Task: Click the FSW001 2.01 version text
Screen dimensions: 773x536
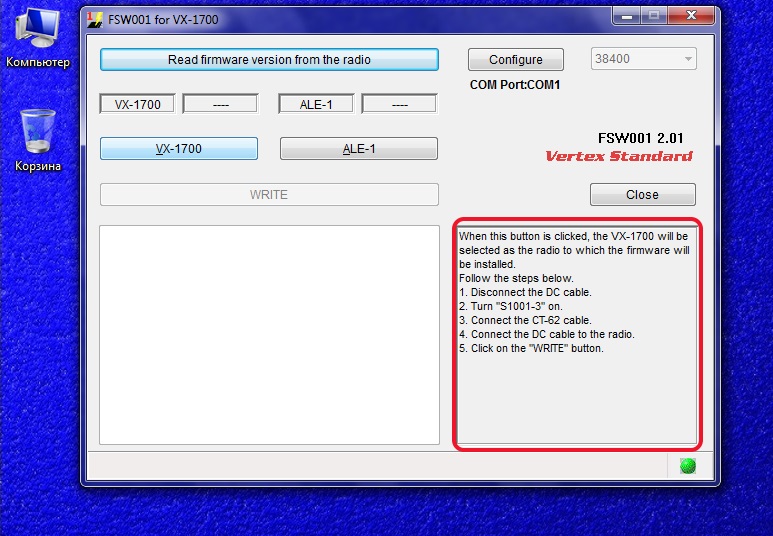Action: (640, 138)
